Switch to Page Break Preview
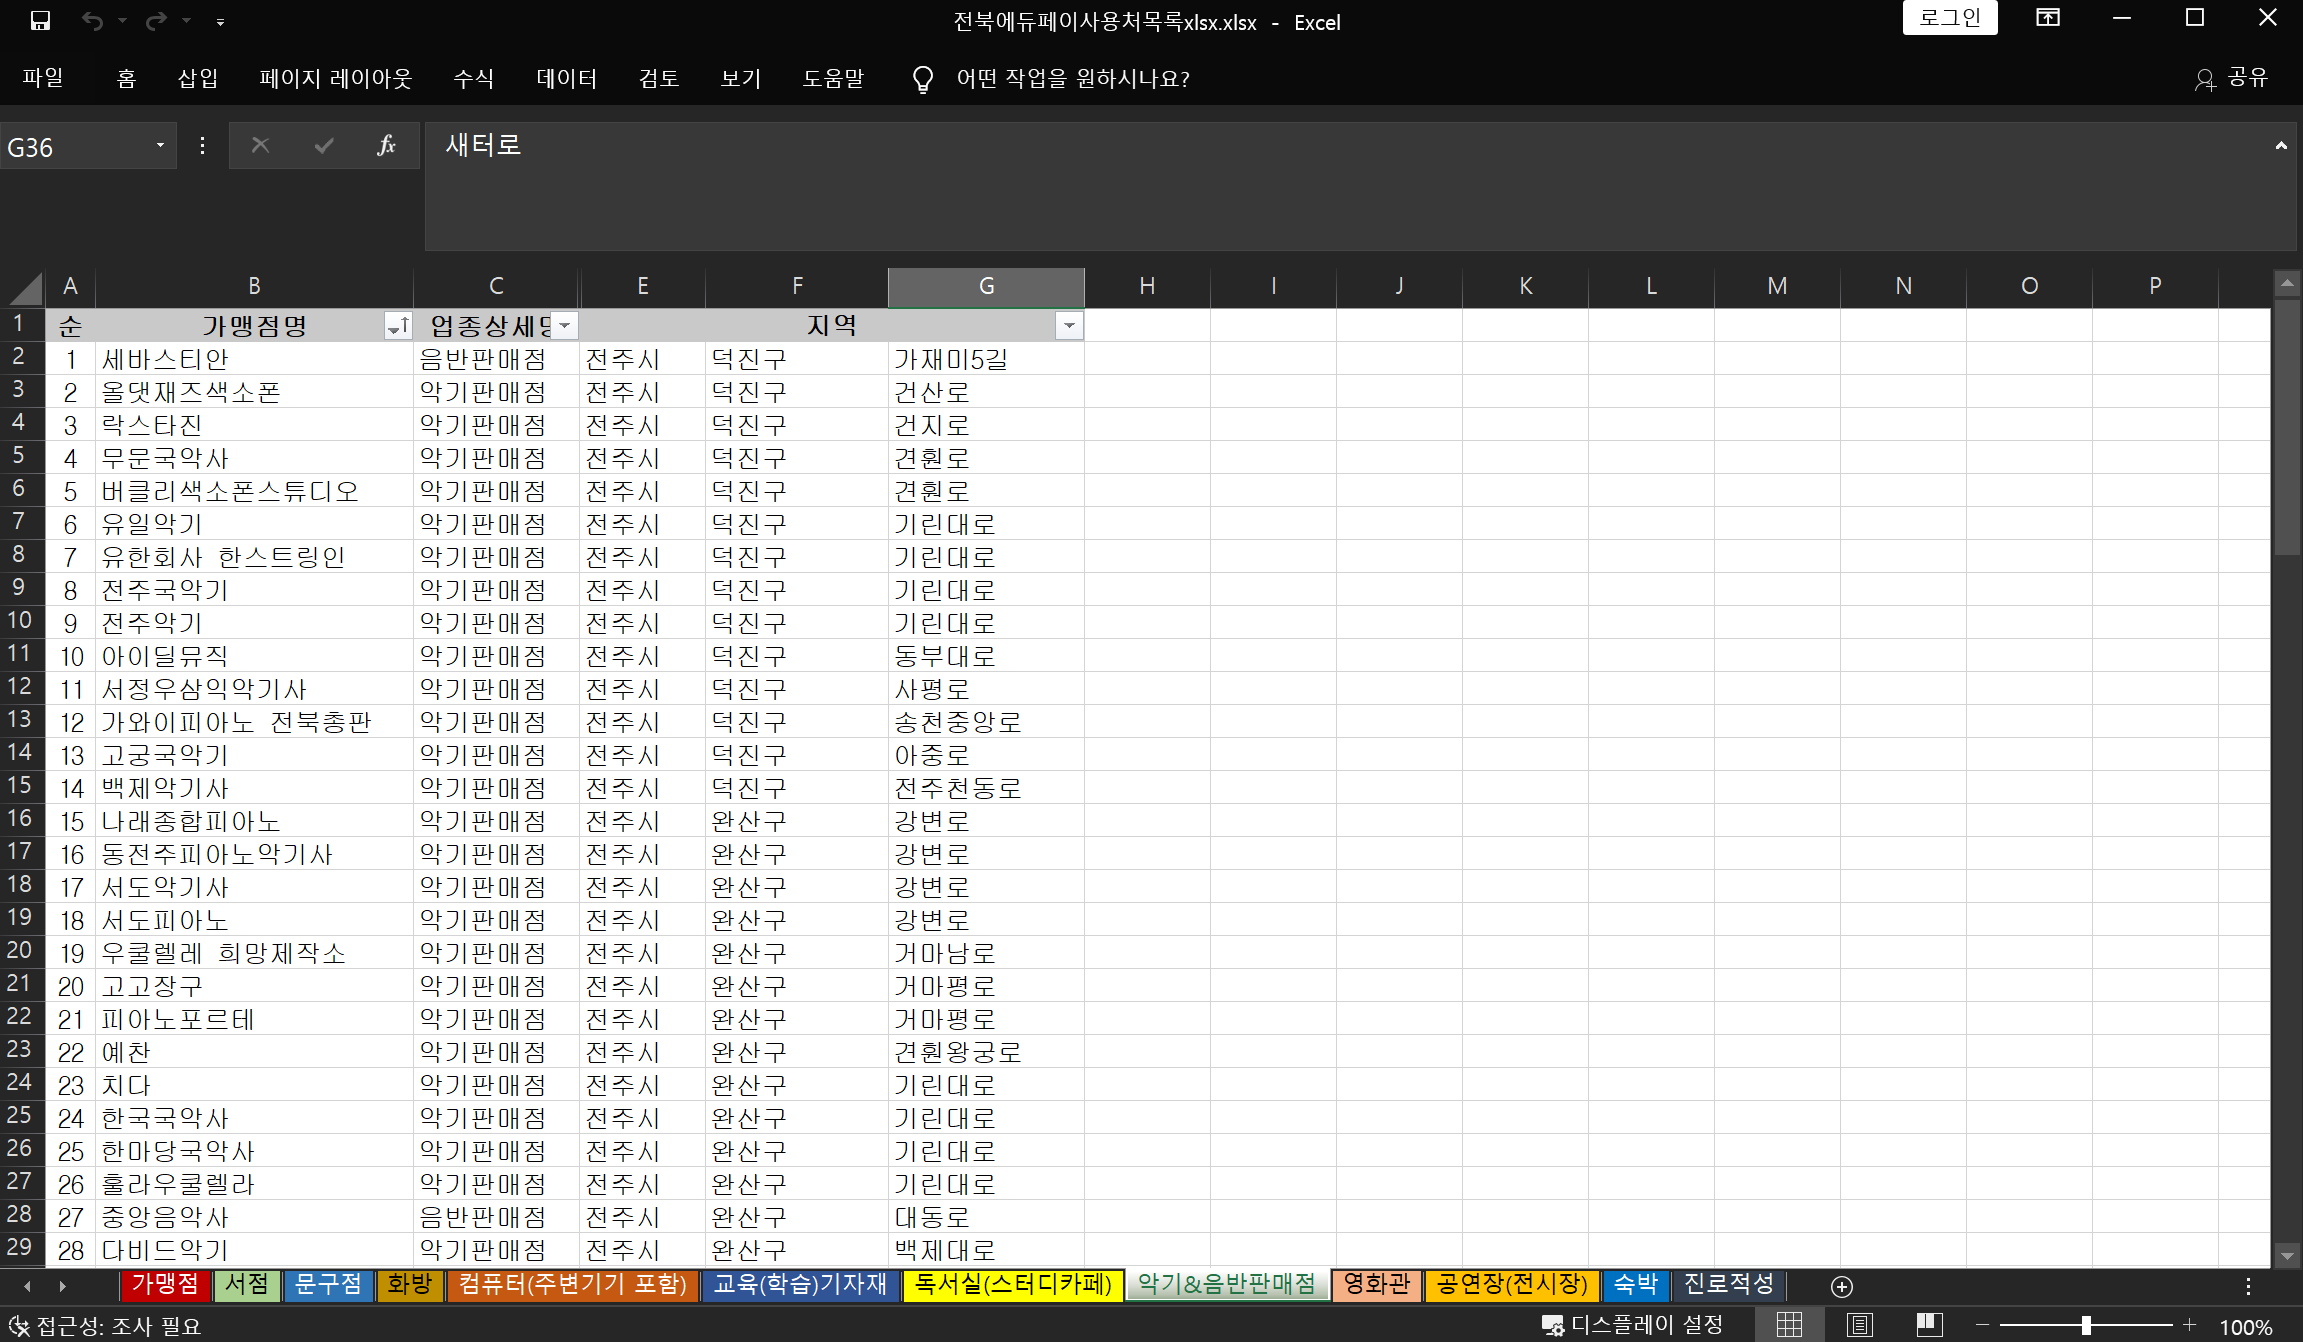Viewport: 2303px width, 1342px height. click(1929, 1325)
